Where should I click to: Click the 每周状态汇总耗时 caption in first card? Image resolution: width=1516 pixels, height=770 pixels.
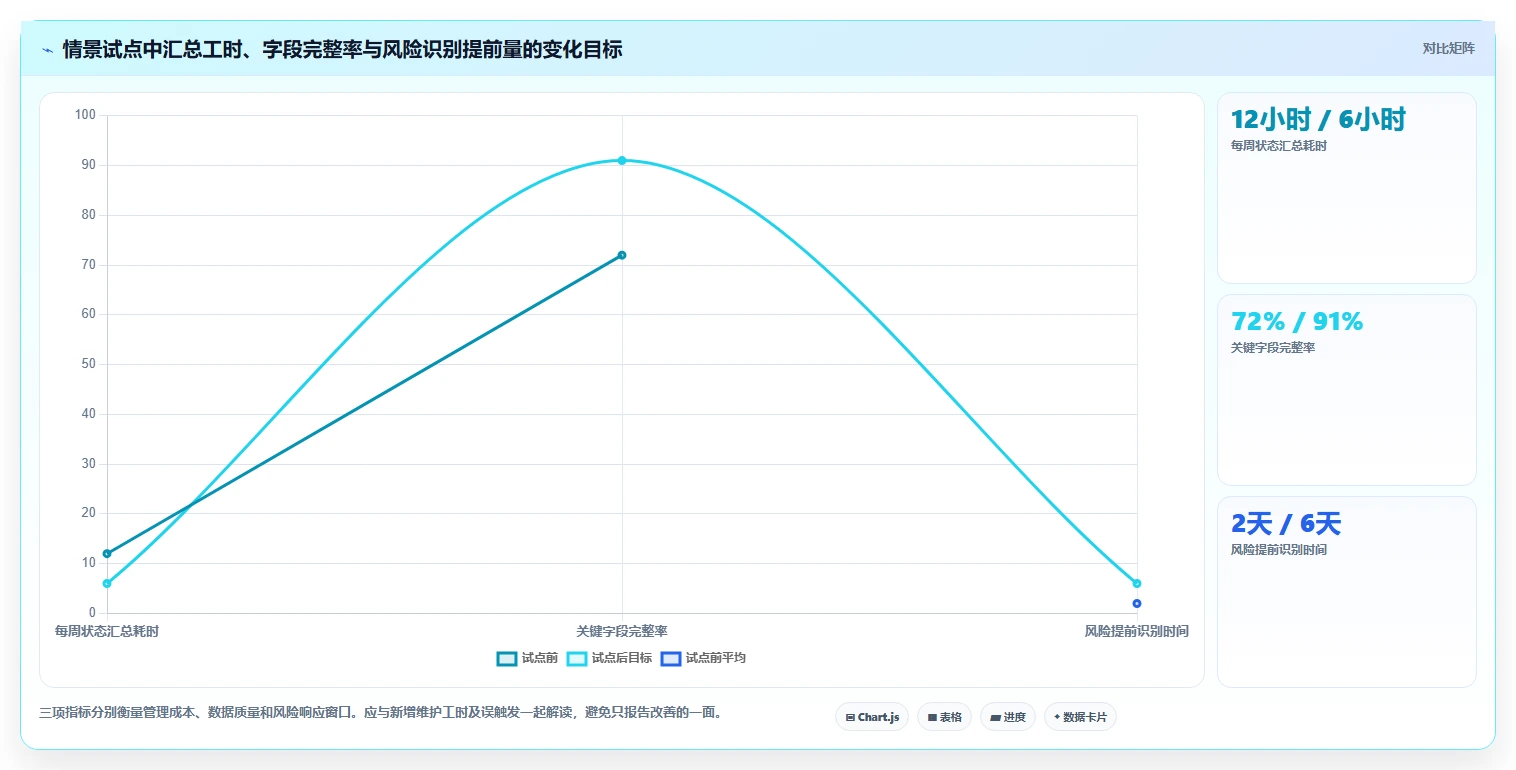pyautogui.click(x=1279, y=146)
